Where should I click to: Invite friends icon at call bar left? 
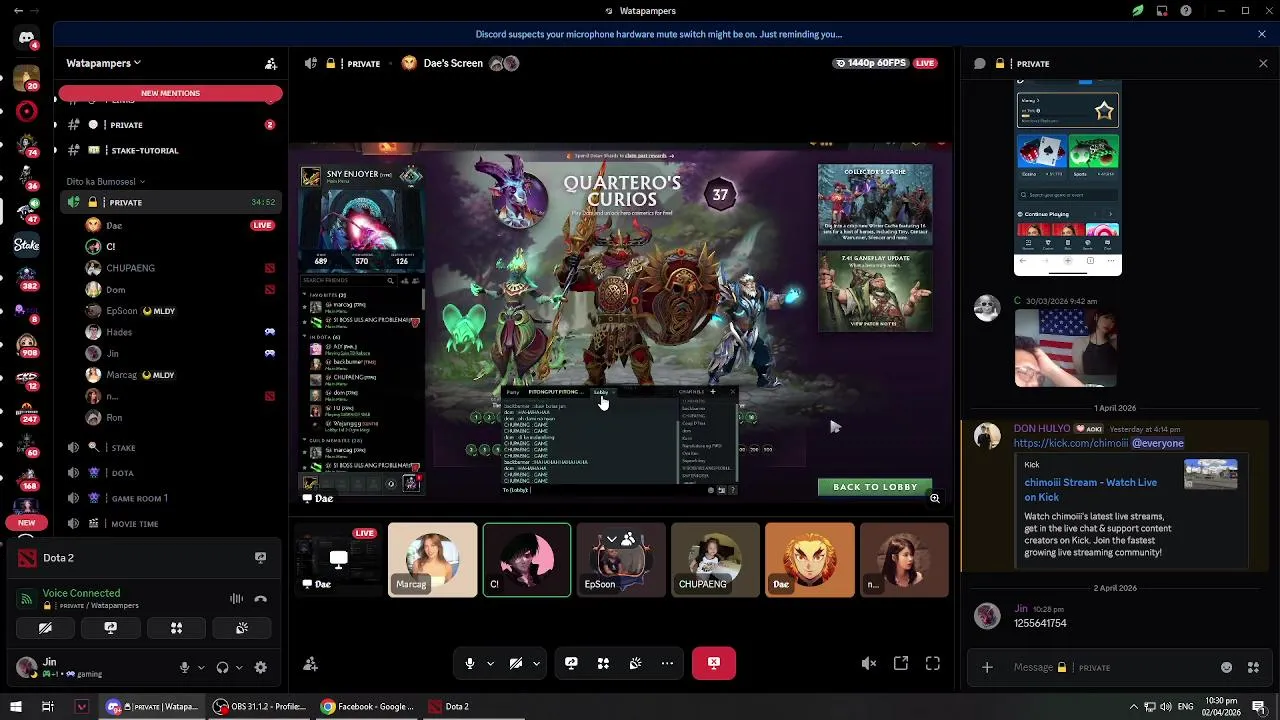pos(310,664)
